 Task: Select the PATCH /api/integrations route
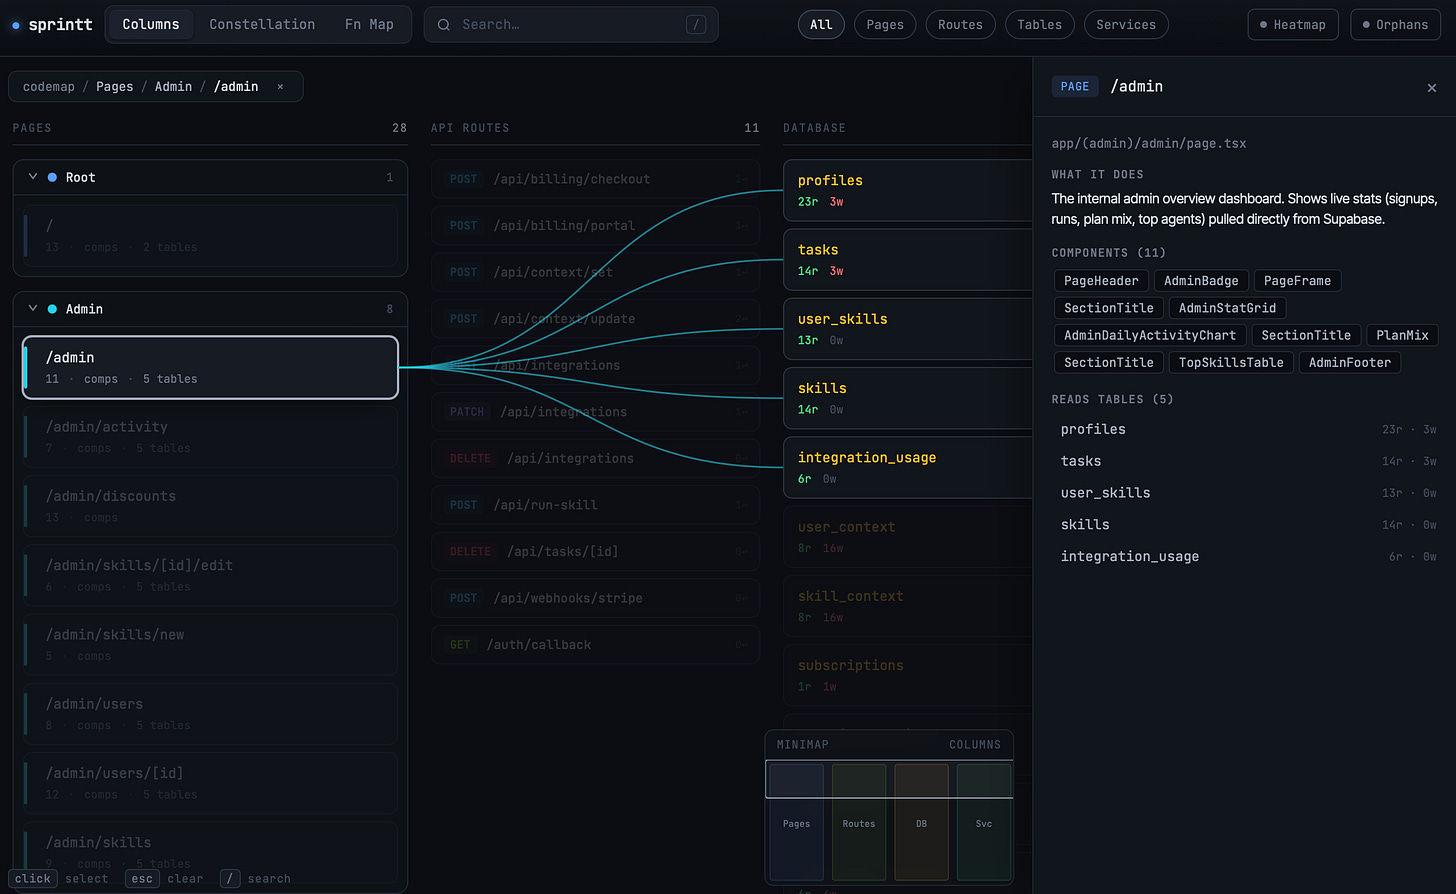click(x=595, y=412)
